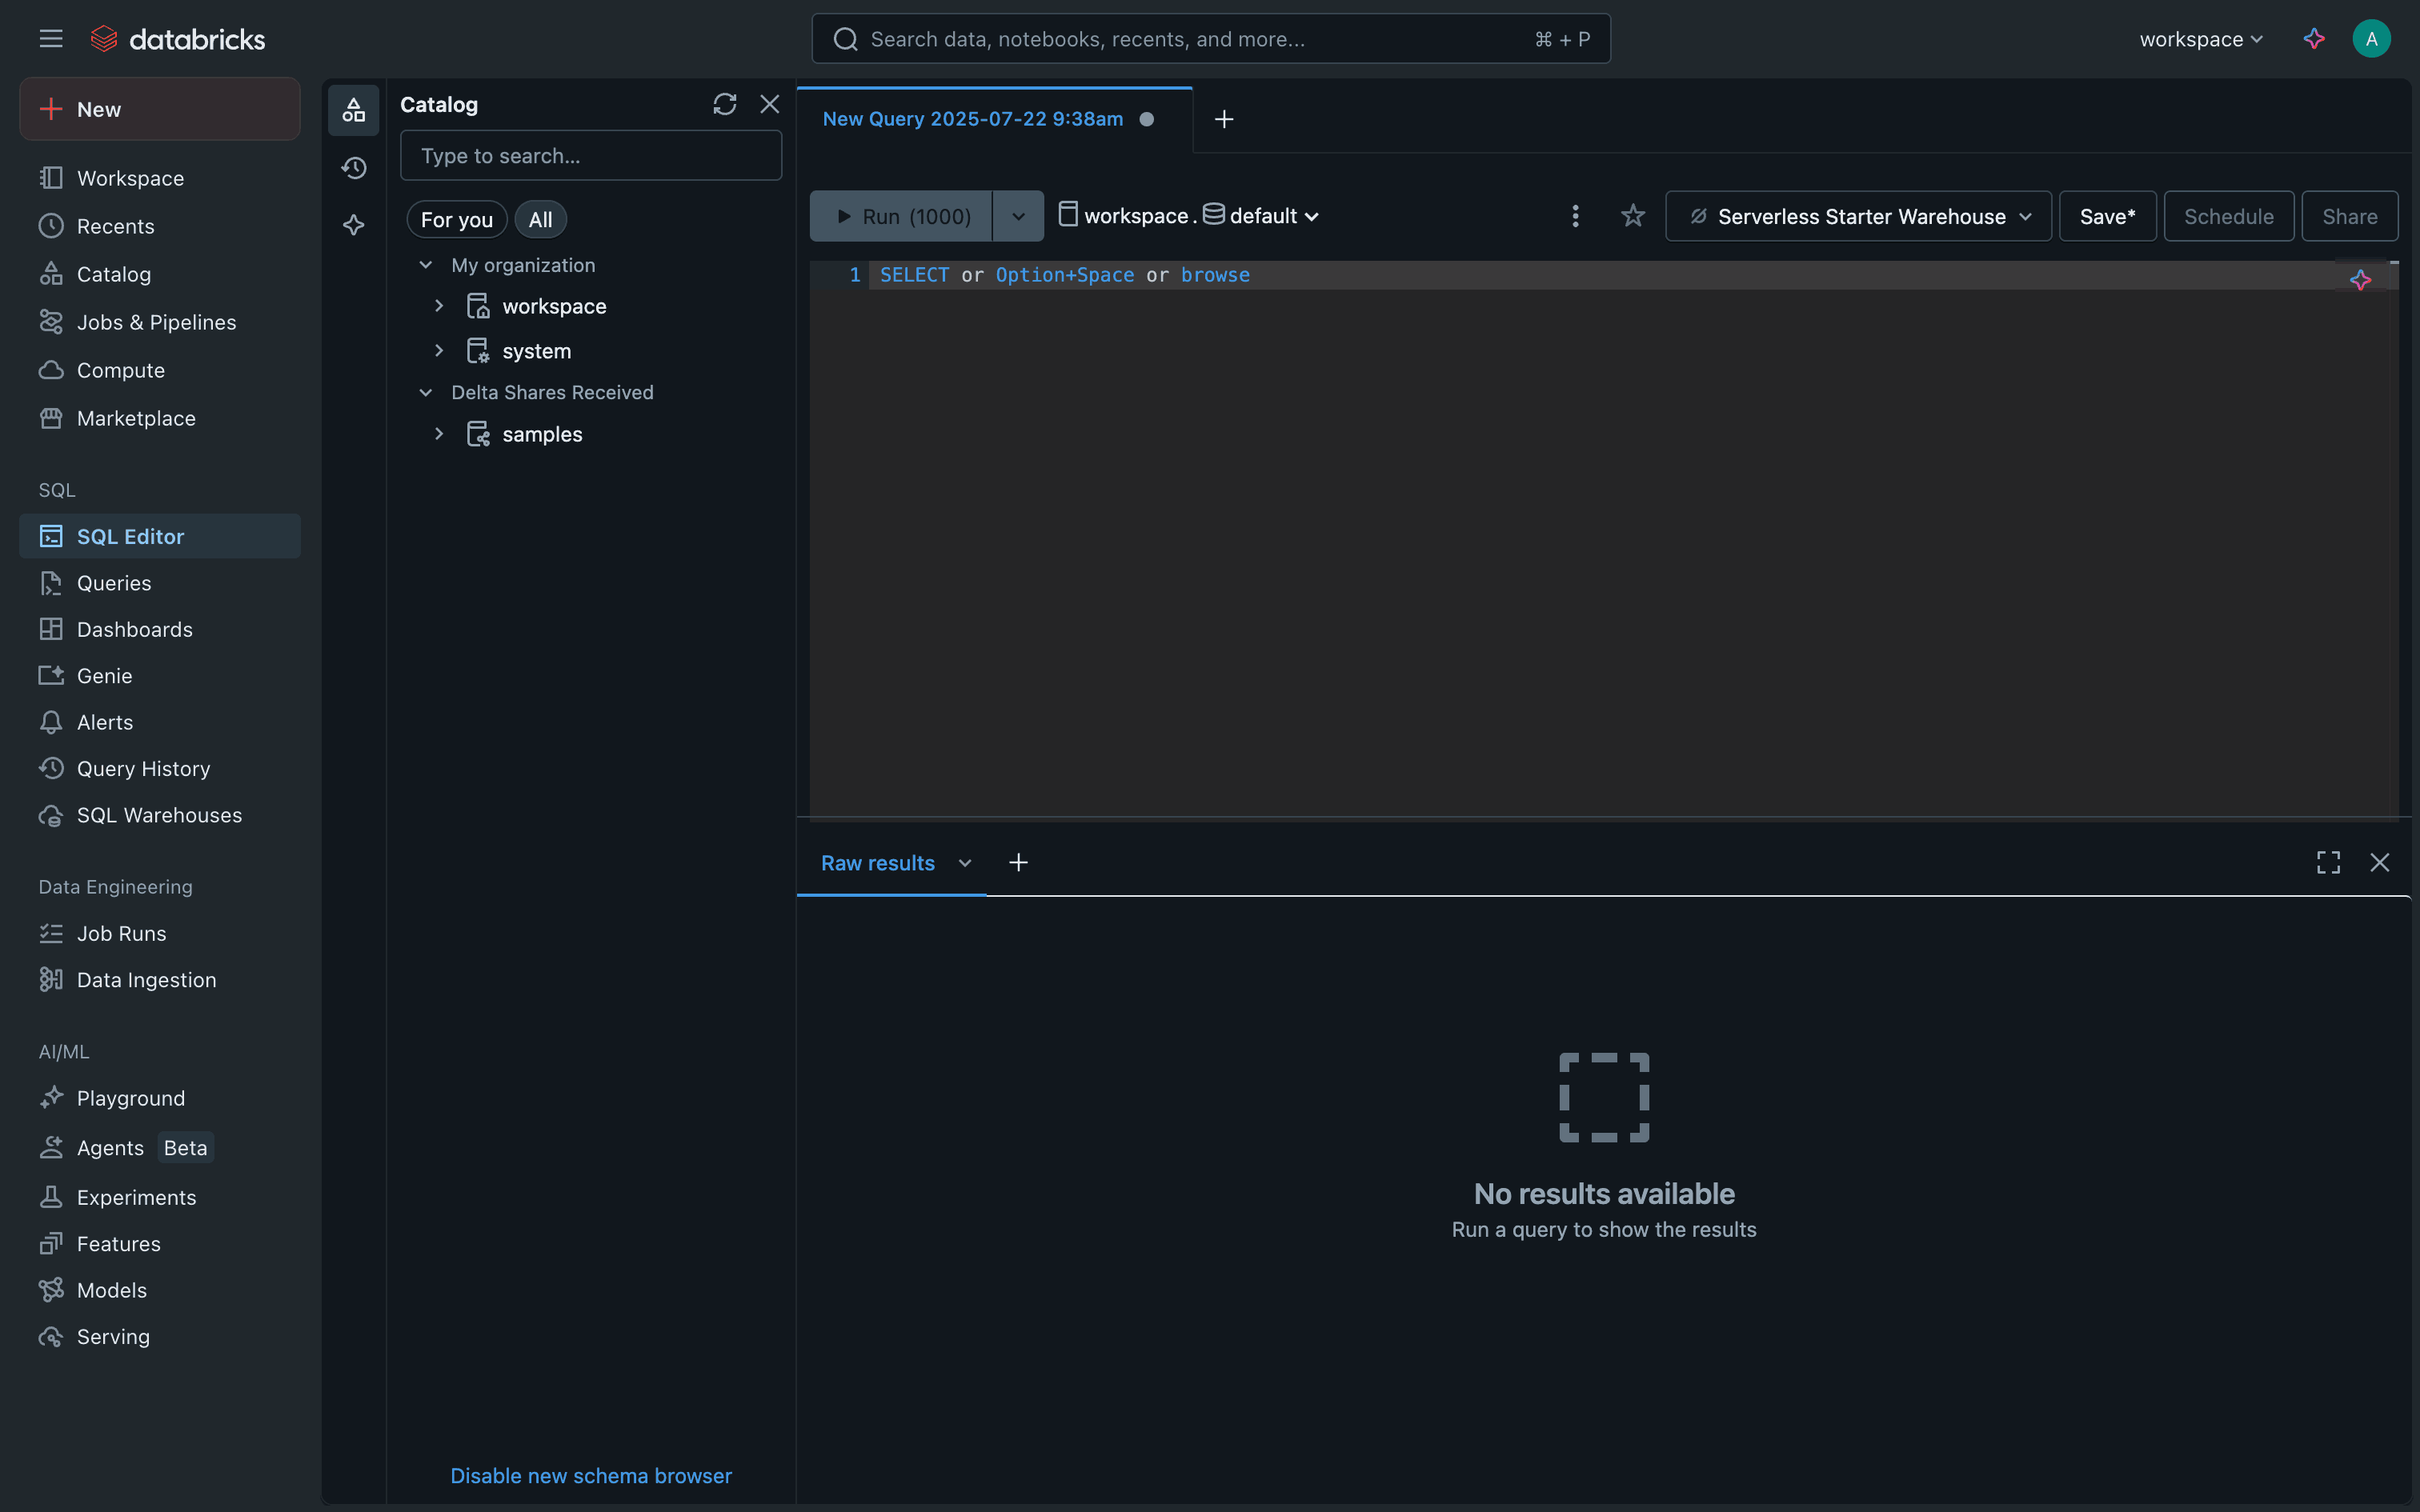The height and width of the screenshot is (1512, 2420).
Task: Switch to the Raw results tab
Action: 878,862
